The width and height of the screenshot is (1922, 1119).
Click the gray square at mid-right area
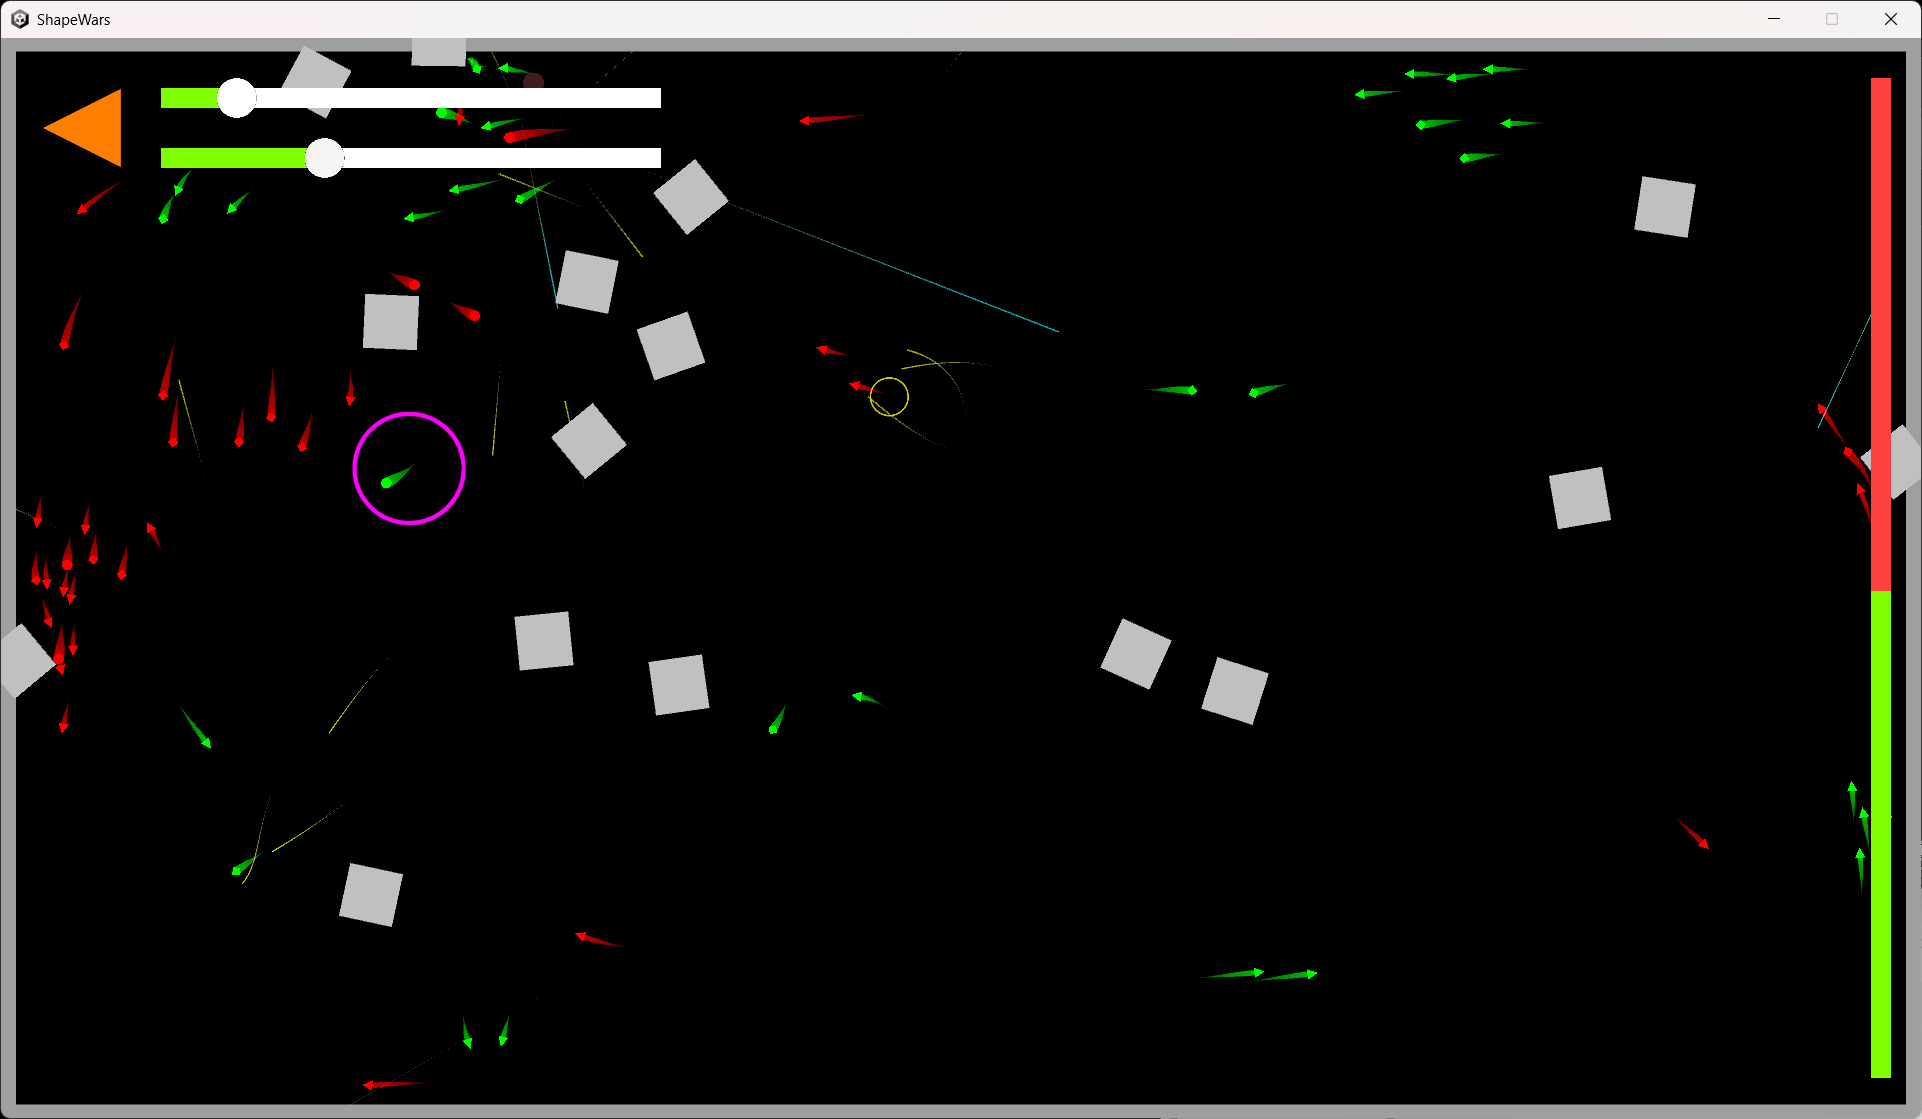[x=1579, y=498]
